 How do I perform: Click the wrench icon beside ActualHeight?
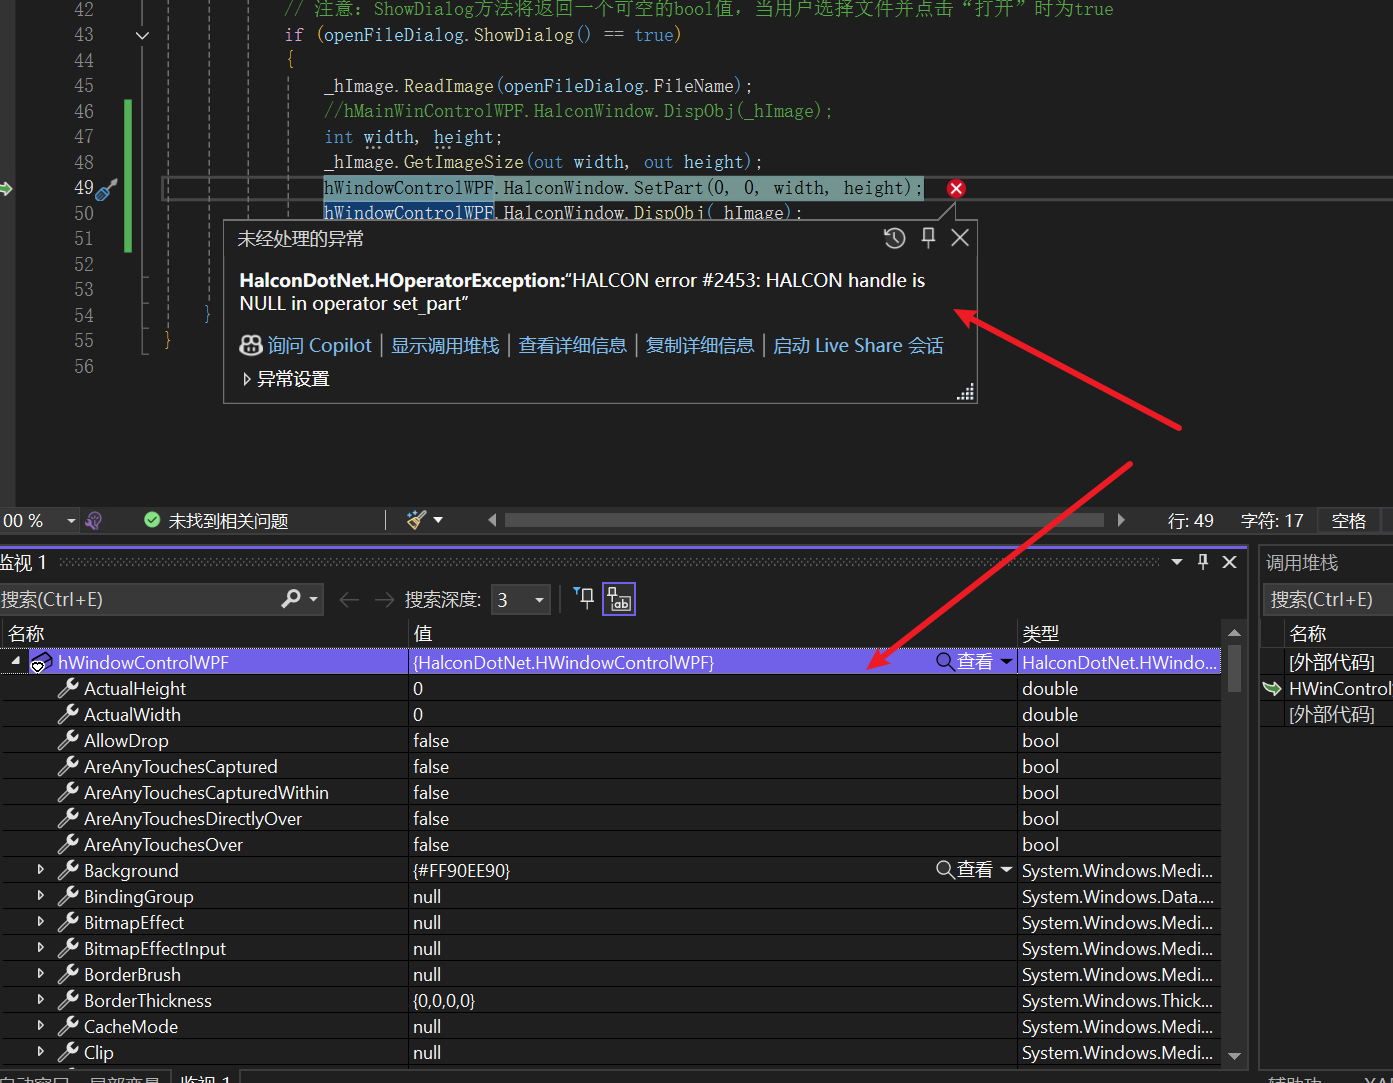pos(68,688)
